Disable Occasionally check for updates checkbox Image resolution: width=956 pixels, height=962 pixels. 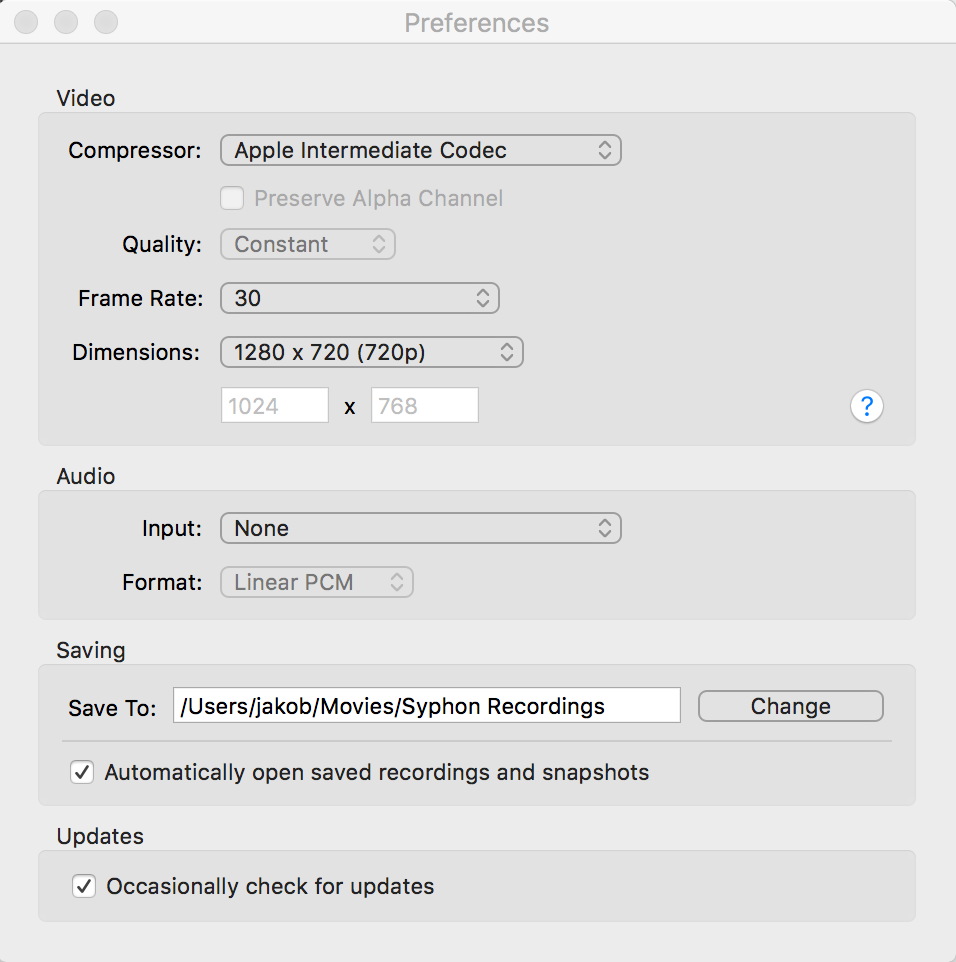tap(84, 886)
